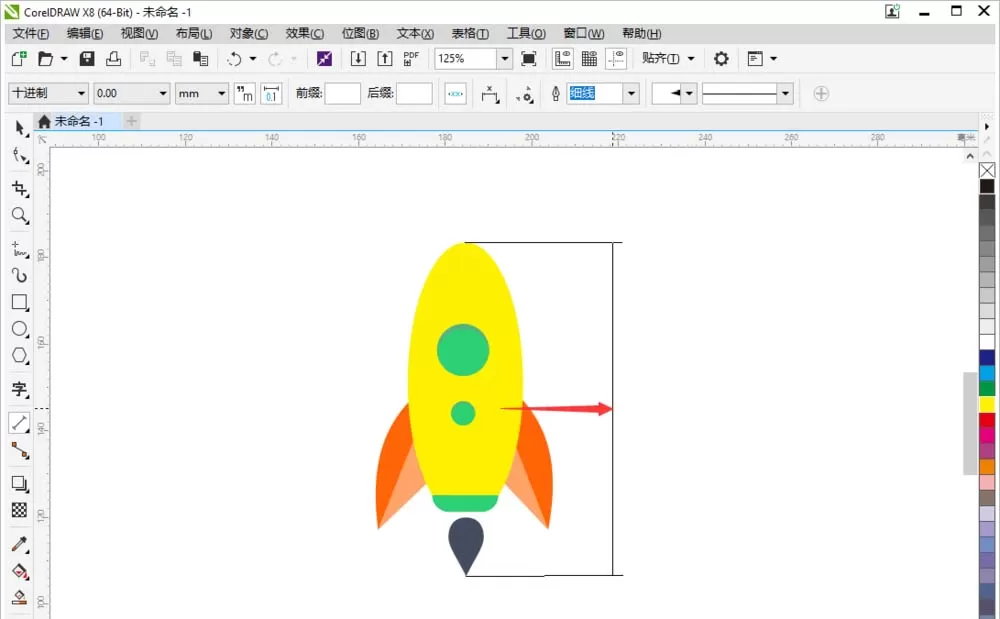Open the dimension units mm dropdown
The width and height of the screenshot is (1000, 619).
pos(221,94)
